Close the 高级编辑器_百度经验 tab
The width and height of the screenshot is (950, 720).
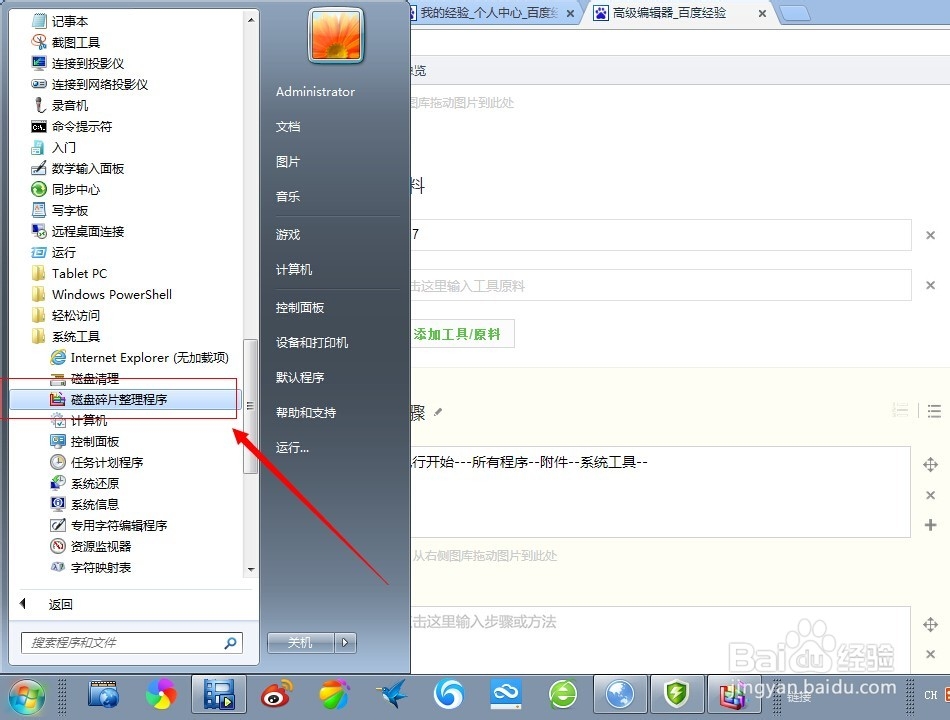click(762, 13)
